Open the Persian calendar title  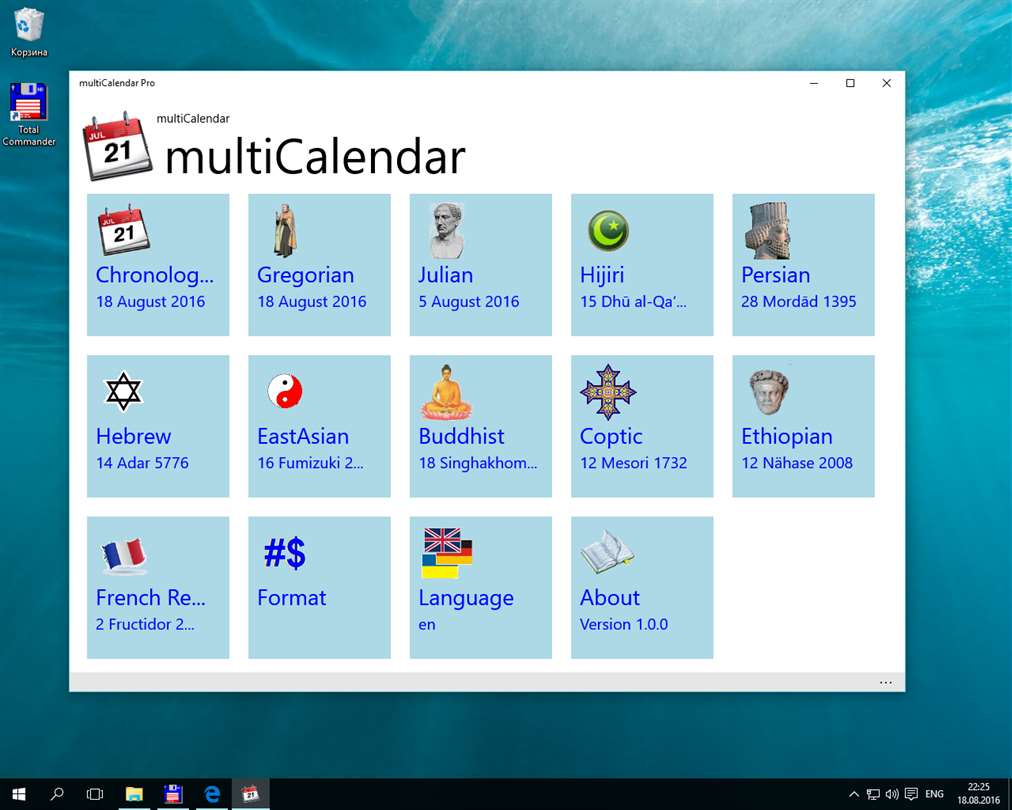[x=775, y=275]
